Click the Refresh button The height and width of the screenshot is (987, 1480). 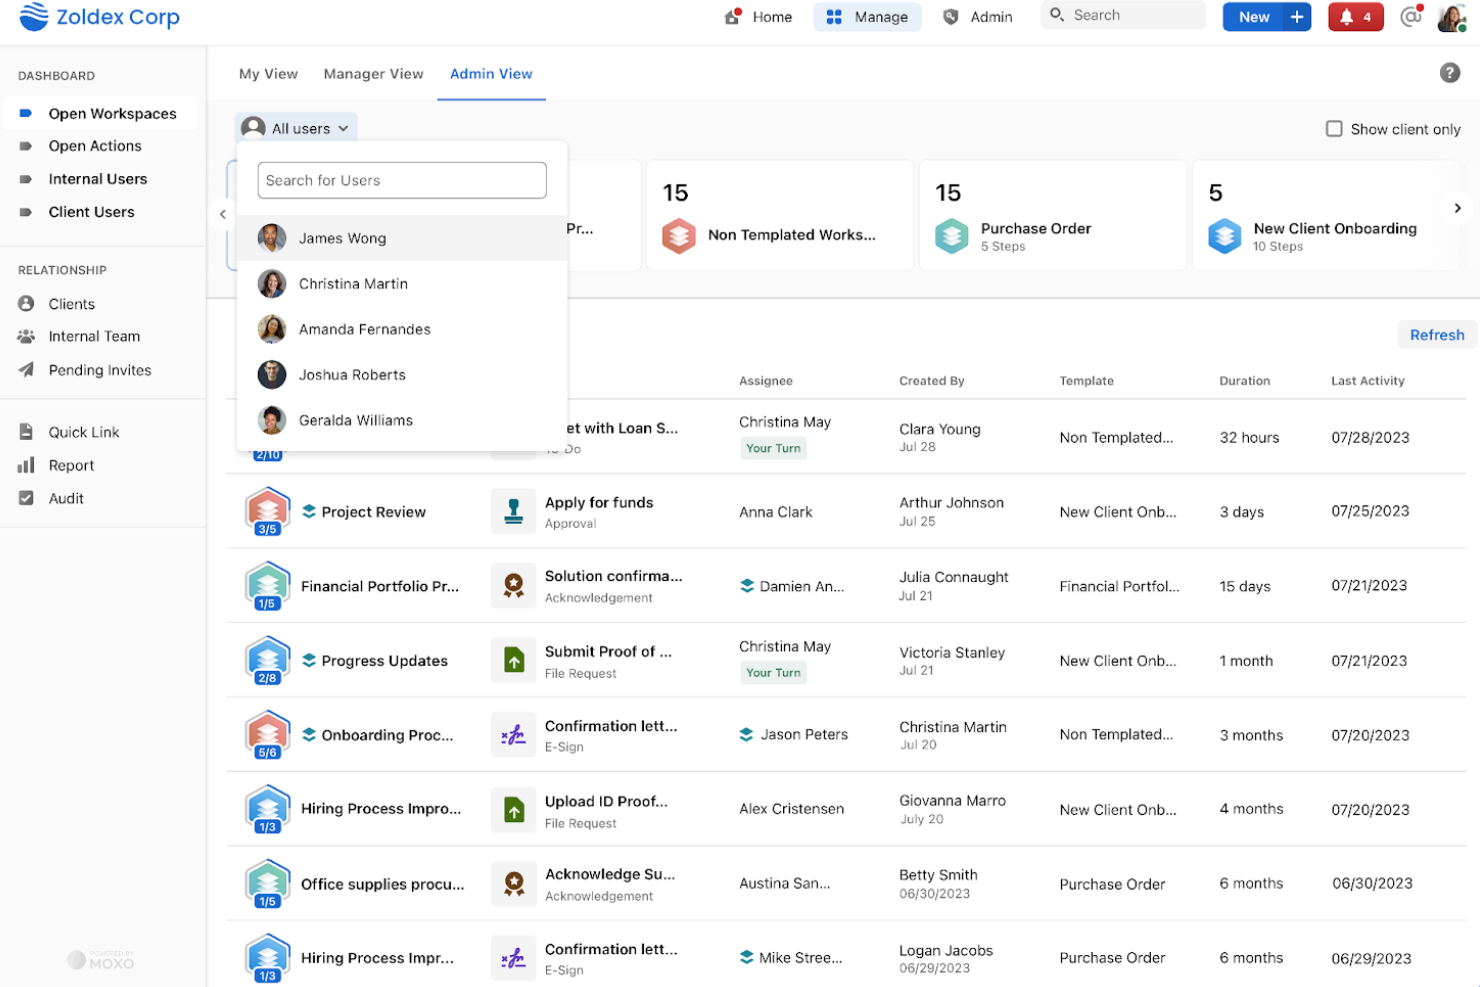tap(1436, 335)
